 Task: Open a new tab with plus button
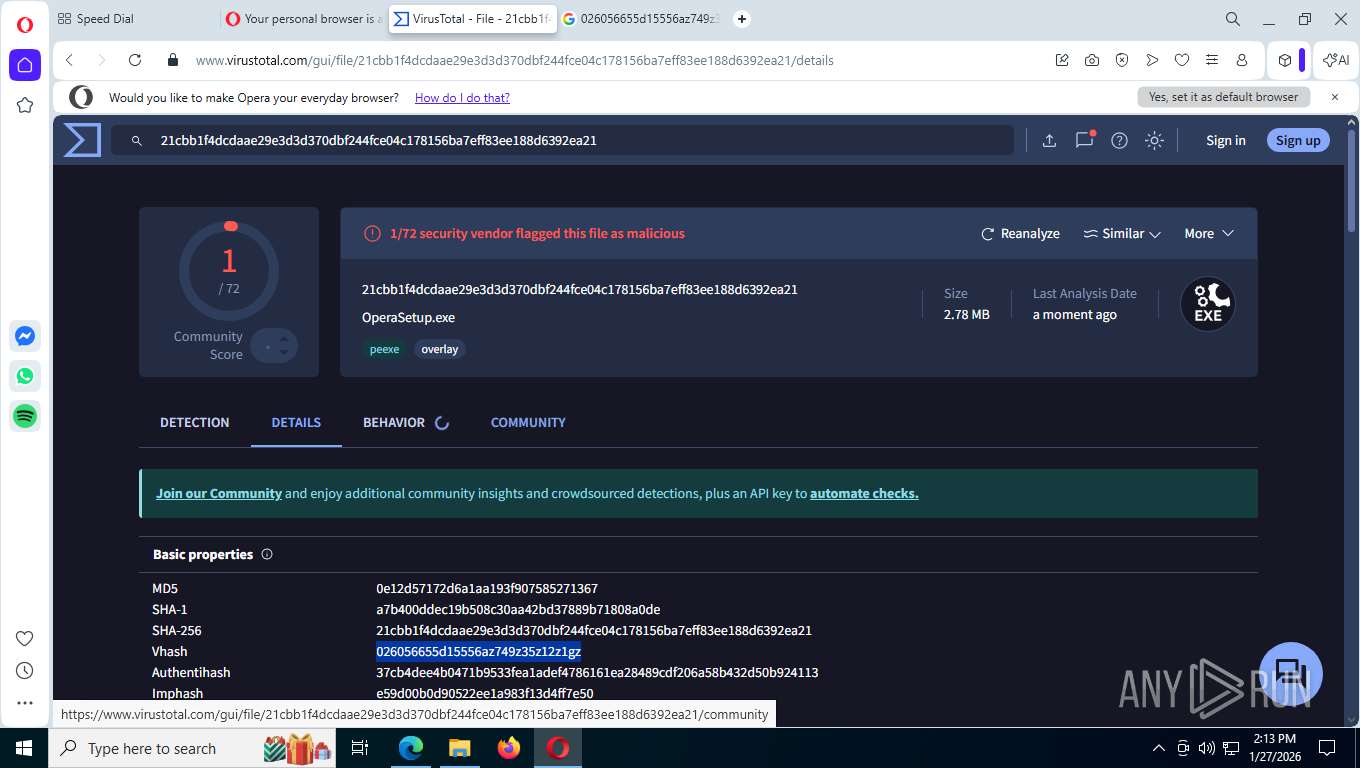(742, 19)
